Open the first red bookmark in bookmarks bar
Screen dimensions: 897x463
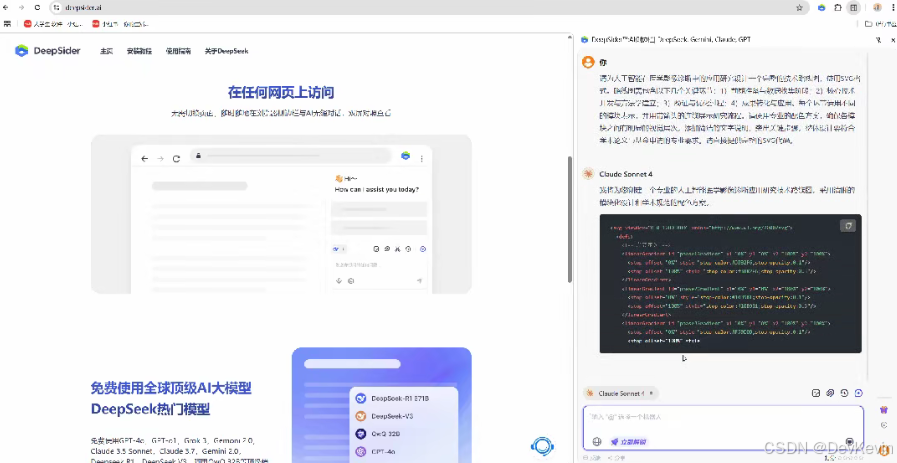(x=53, y=24)
